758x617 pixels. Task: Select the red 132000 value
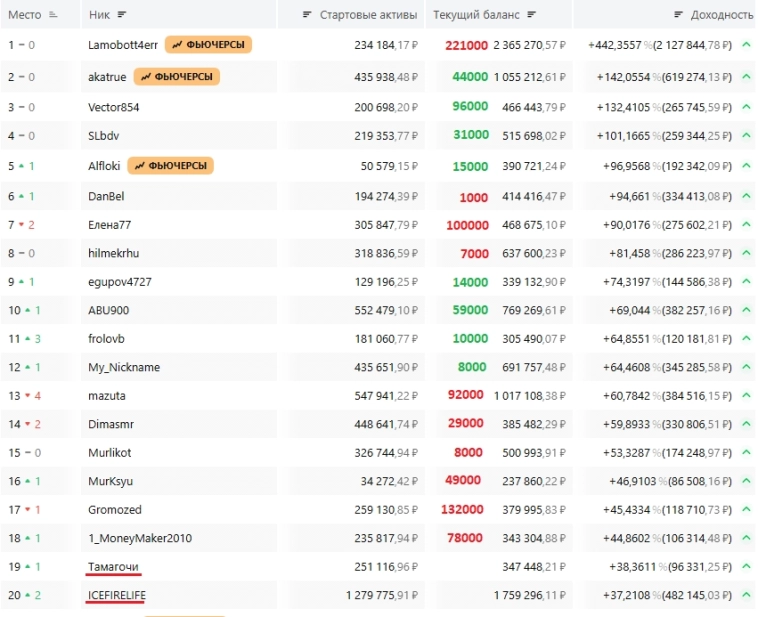(462, 509)
